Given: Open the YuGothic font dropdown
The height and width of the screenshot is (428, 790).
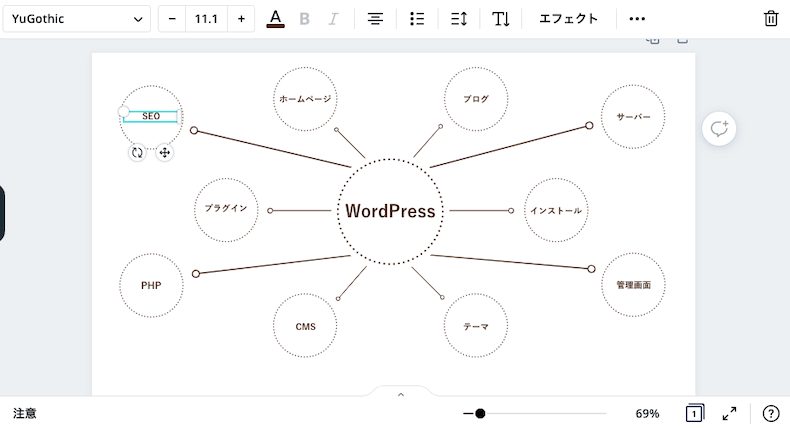Looking at the screenshot, I should click(77, 19).
